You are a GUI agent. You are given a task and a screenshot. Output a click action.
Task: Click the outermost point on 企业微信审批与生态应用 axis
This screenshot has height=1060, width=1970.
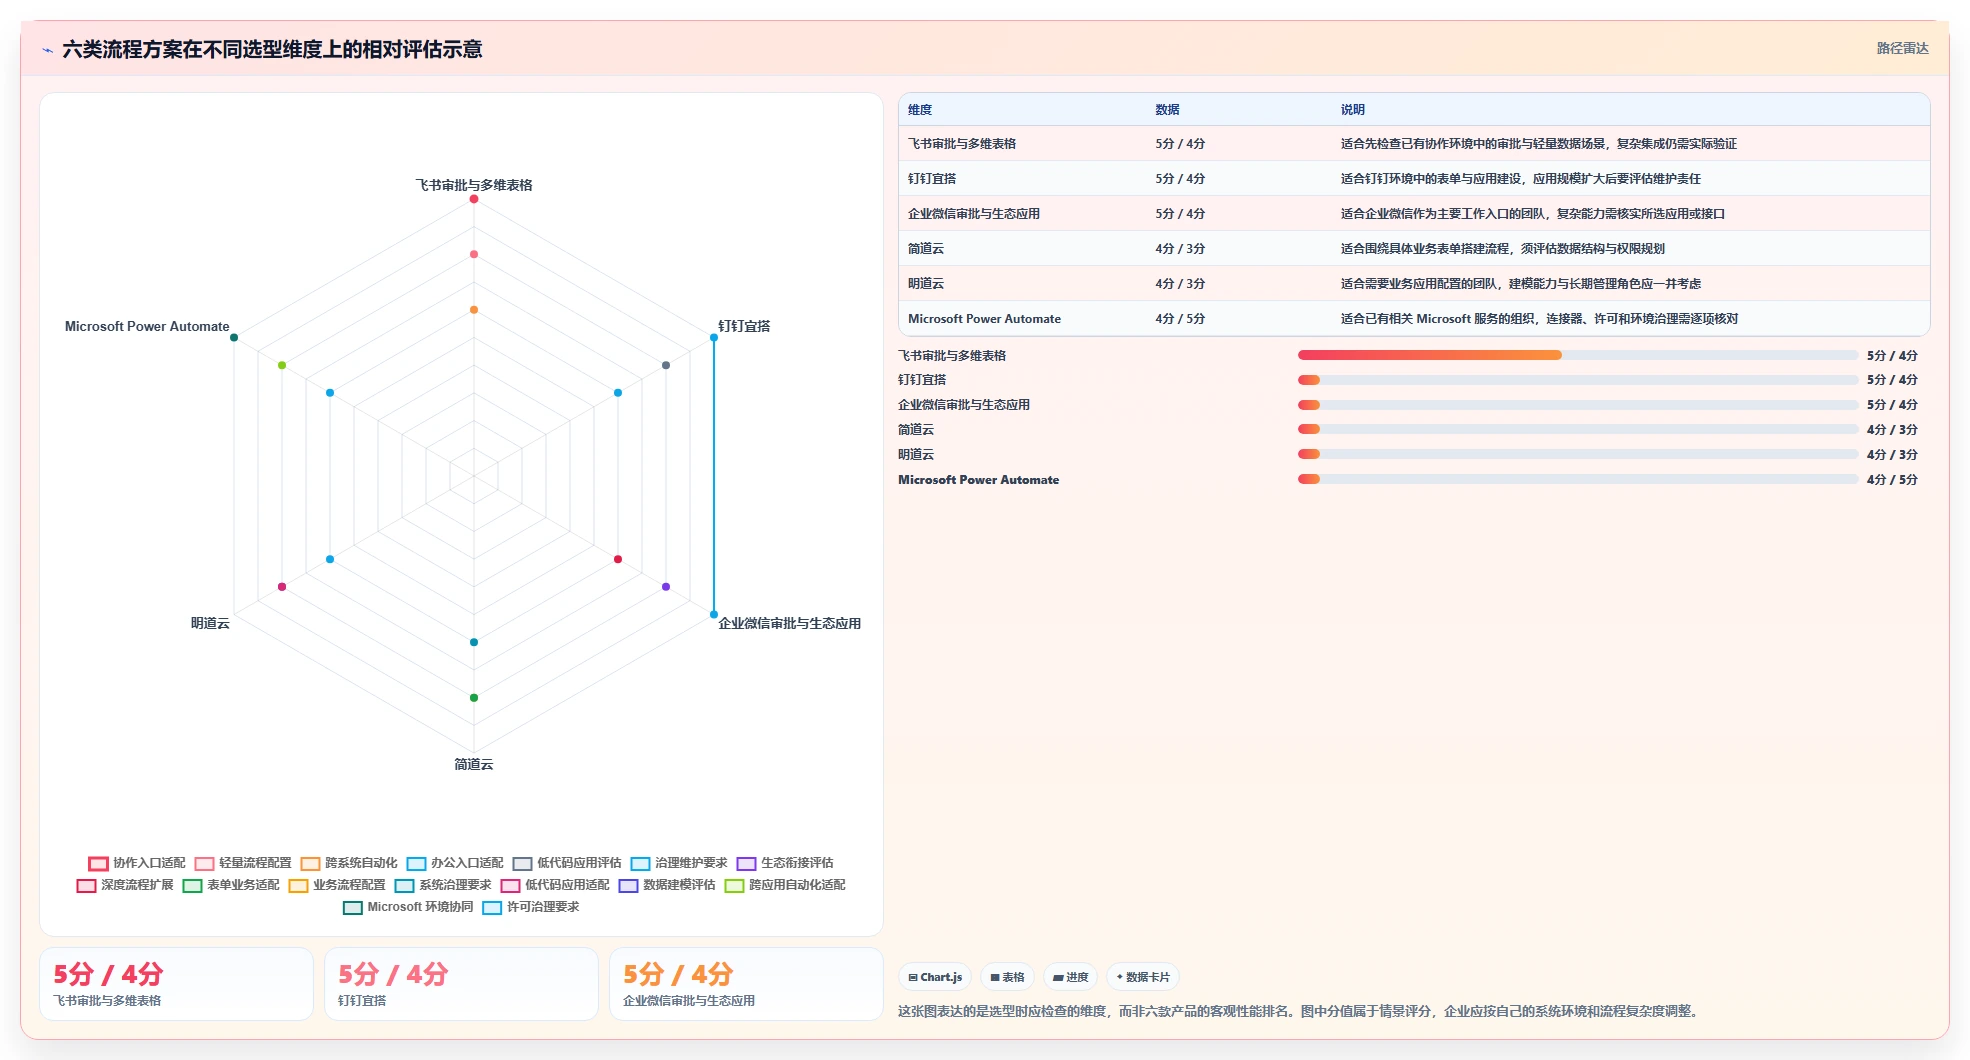(714, 615)
